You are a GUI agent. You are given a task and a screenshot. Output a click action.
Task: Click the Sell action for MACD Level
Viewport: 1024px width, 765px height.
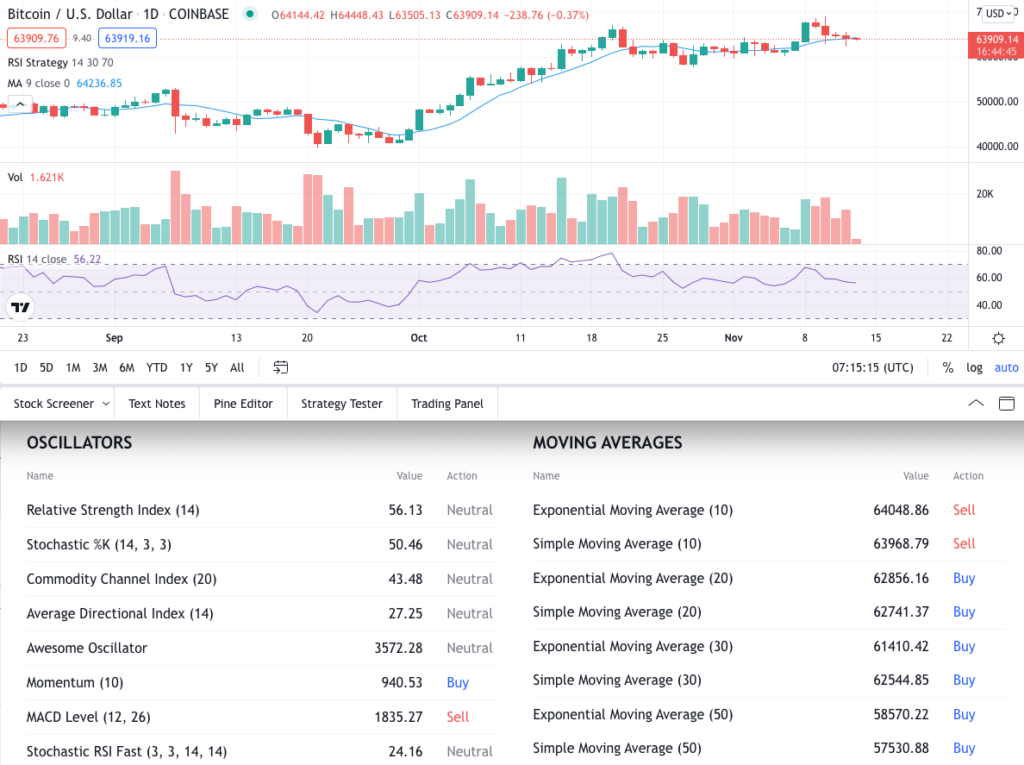pyautogui.click(x=458, y=717)
